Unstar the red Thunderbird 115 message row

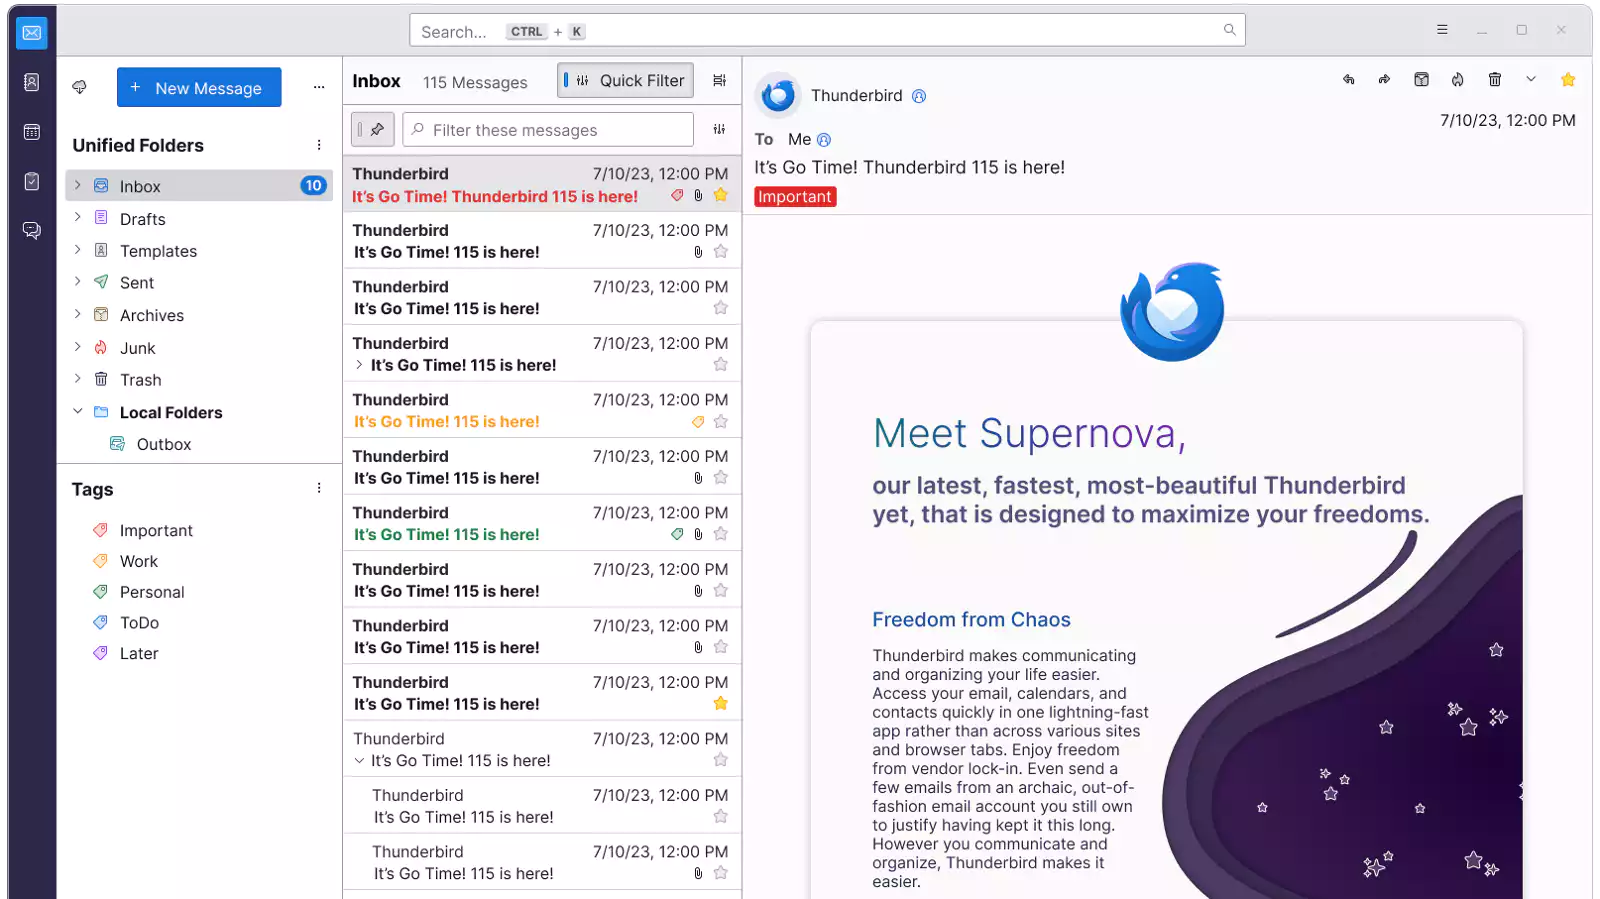pos(721,195)
